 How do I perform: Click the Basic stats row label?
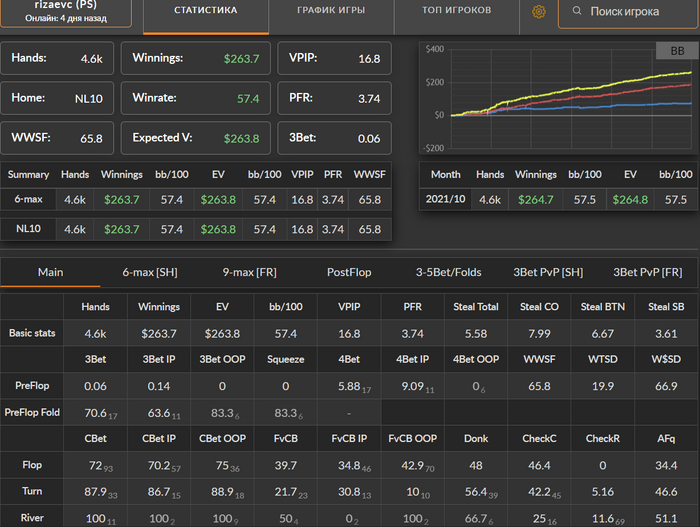(32, 333)
